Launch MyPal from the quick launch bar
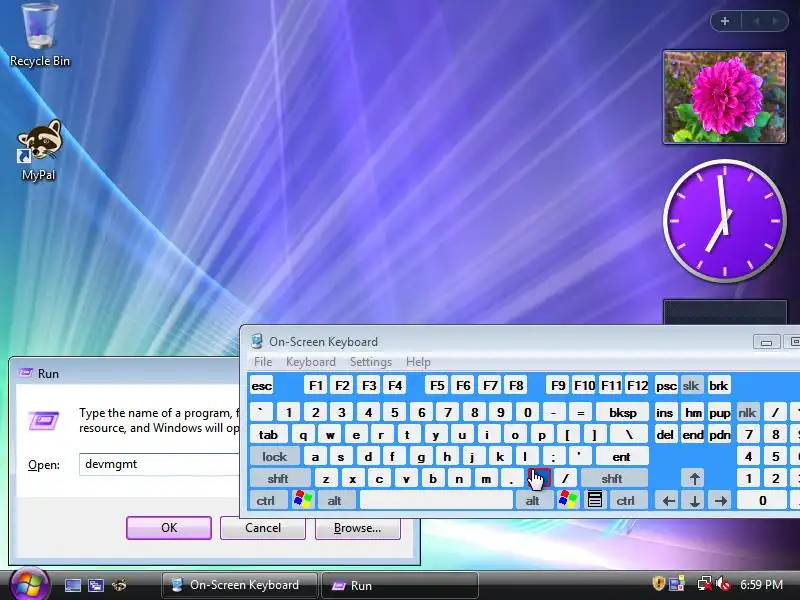The width and height of the screenshot is (800, 600). click(x=119, y=585)
